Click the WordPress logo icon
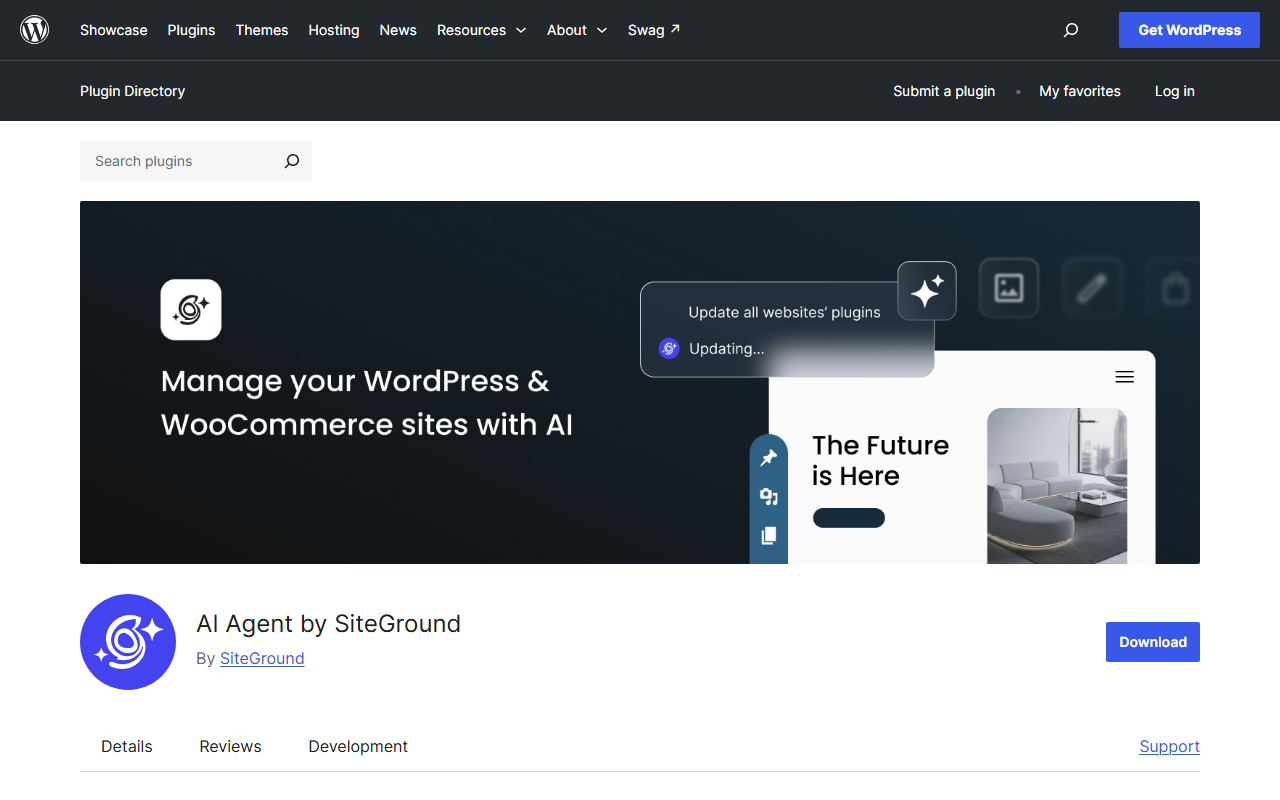Screen dimensions: 1280x800 tap(35, 30)
